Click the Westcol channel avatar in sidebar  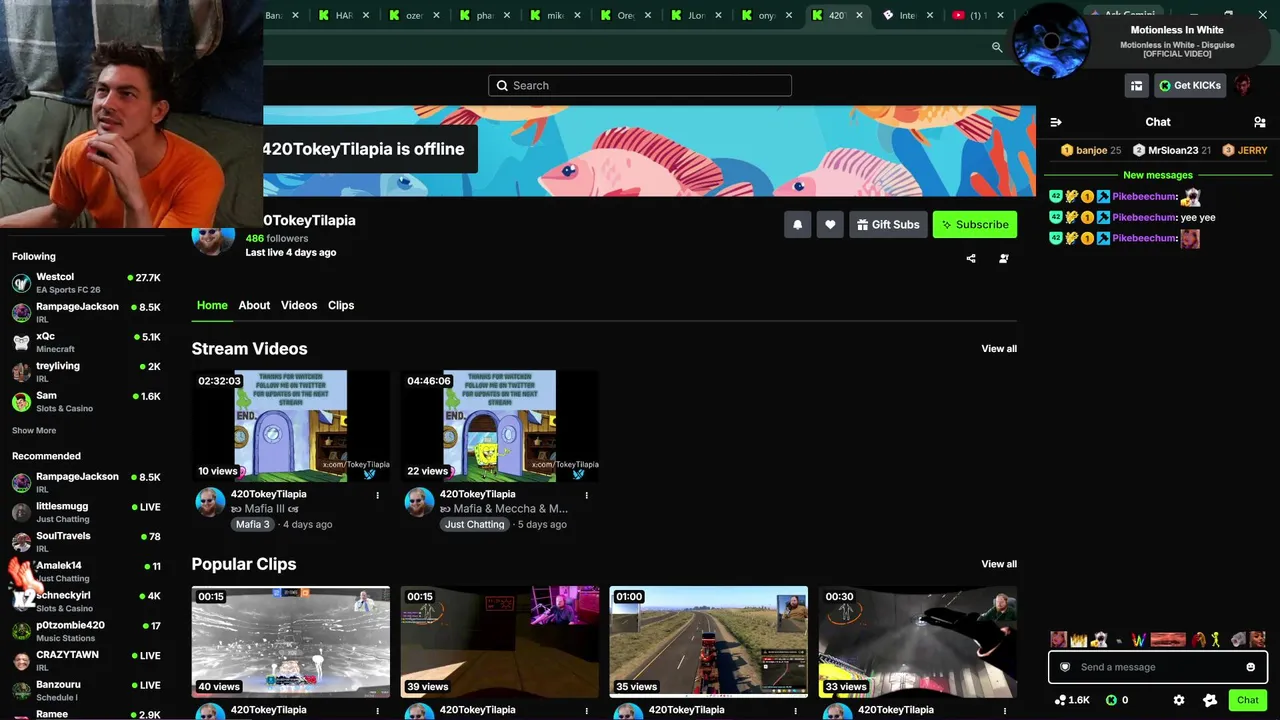coord(21,283)
